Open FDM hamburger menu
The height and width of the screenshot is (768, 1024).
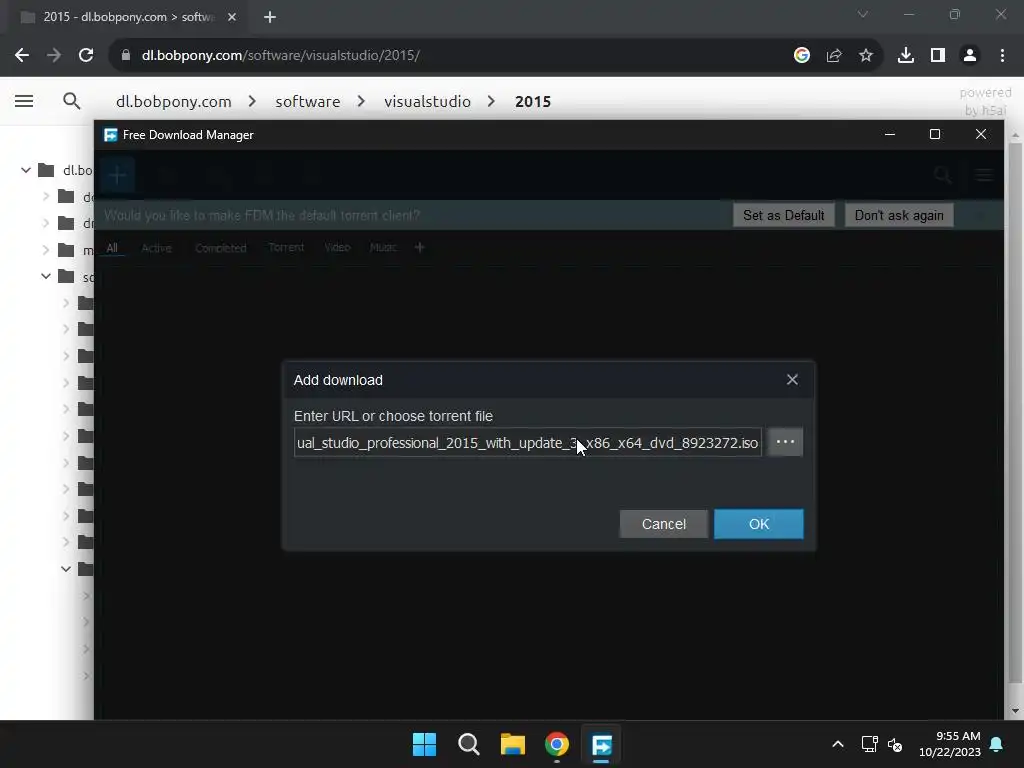[984, 175]
